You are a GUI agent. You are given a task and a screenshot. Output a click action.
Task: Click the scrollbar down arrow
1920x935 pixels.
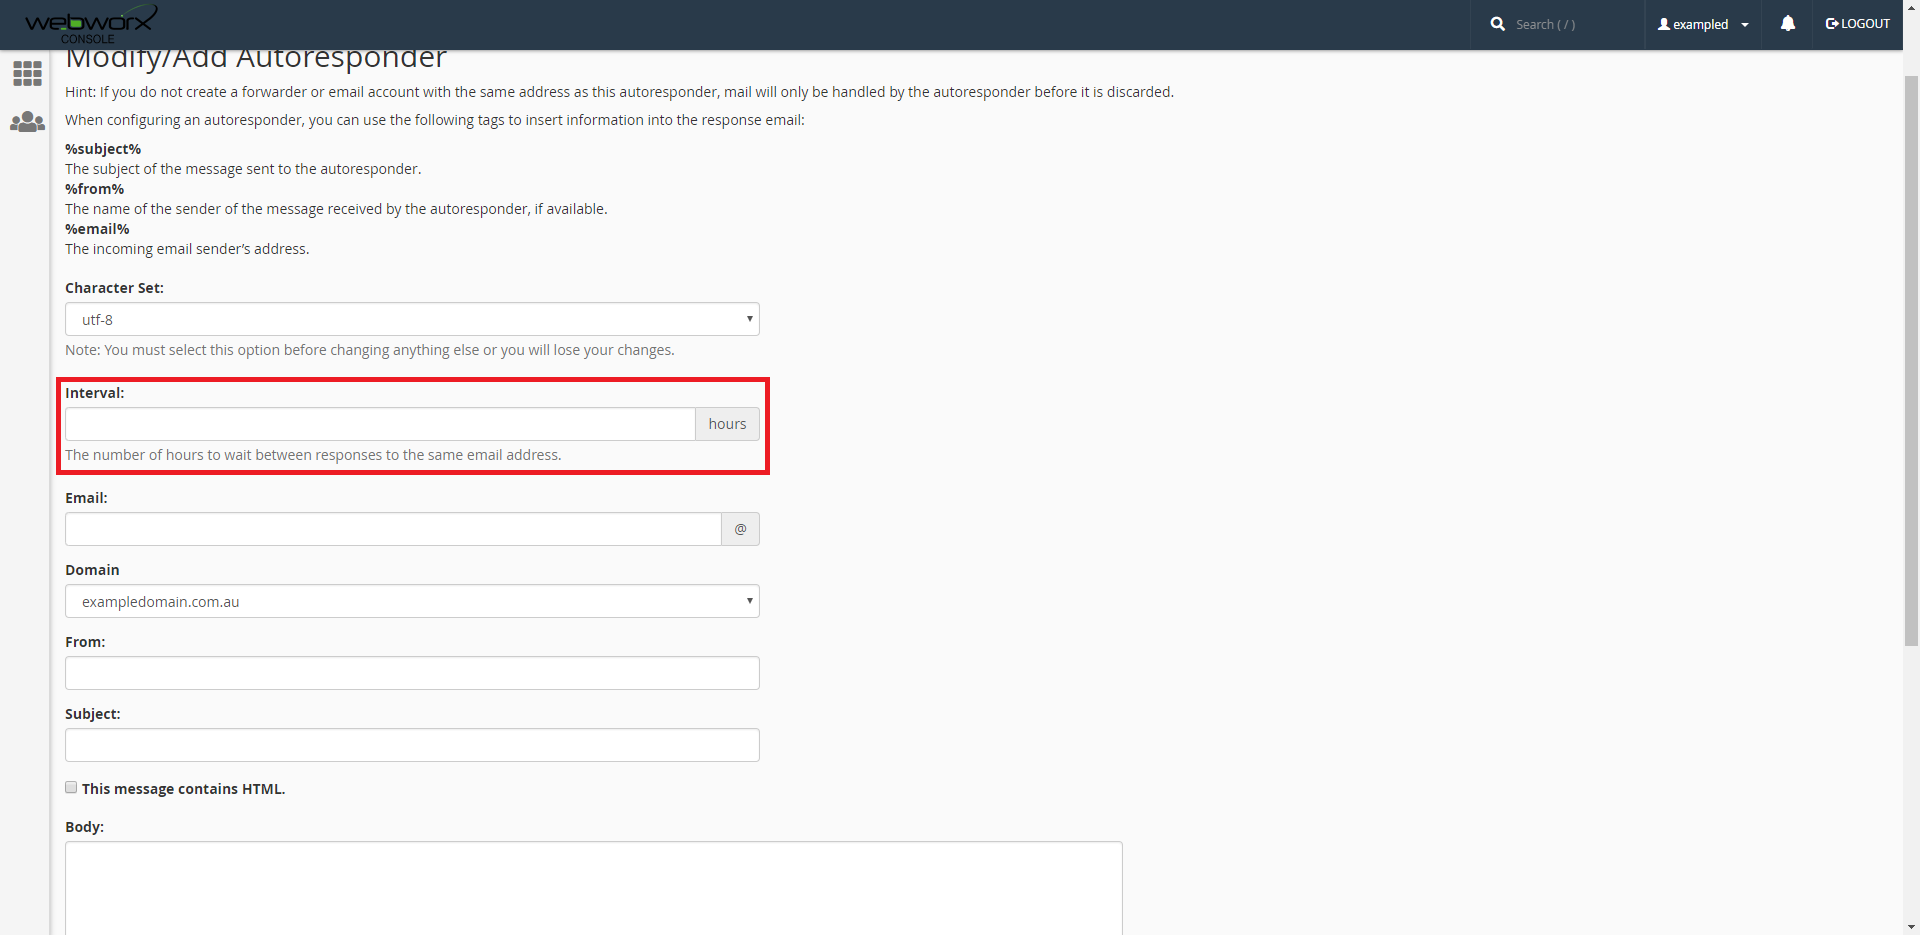(x=1911, y=927)
